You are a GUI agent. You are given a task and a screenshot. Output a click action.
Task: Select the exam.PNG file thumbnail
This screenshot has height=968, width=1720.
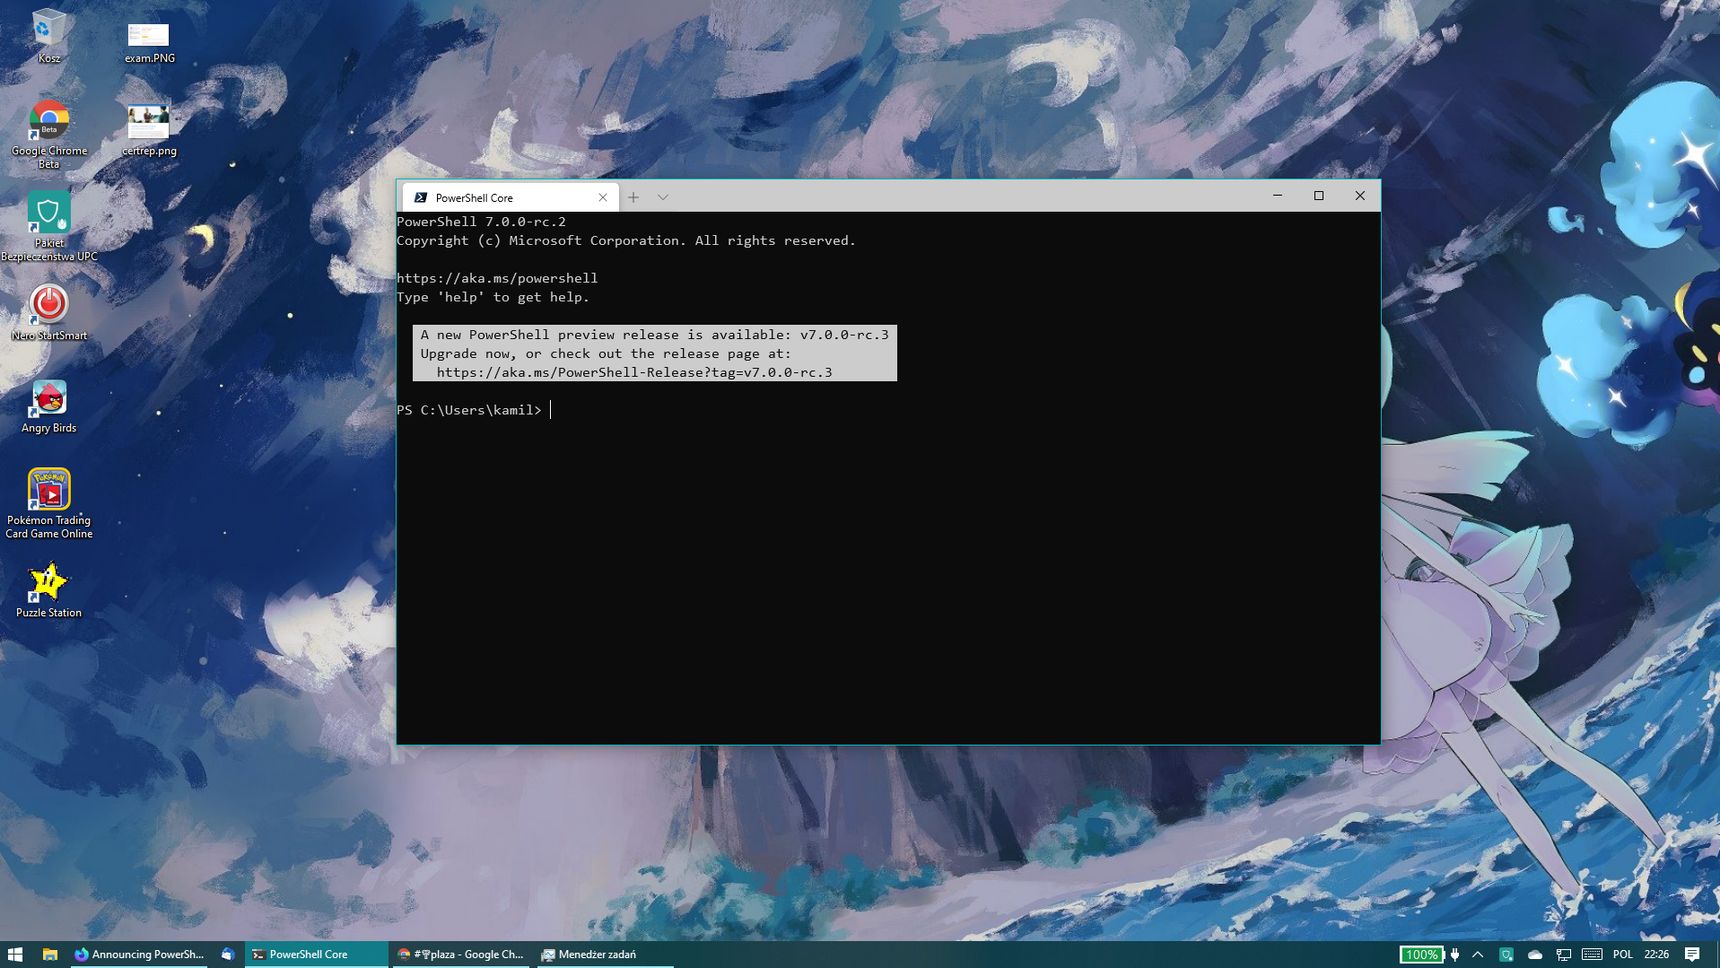coord(149,42)
